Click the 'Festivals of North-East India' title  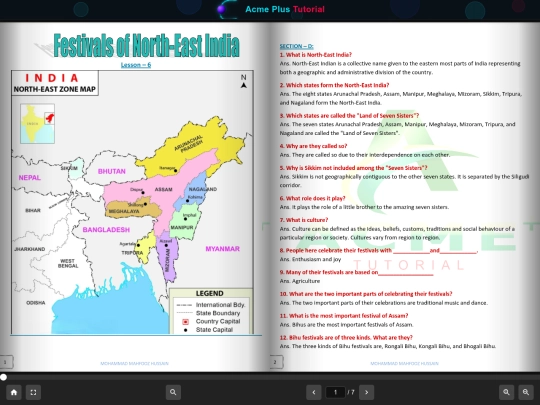(146, 45)
